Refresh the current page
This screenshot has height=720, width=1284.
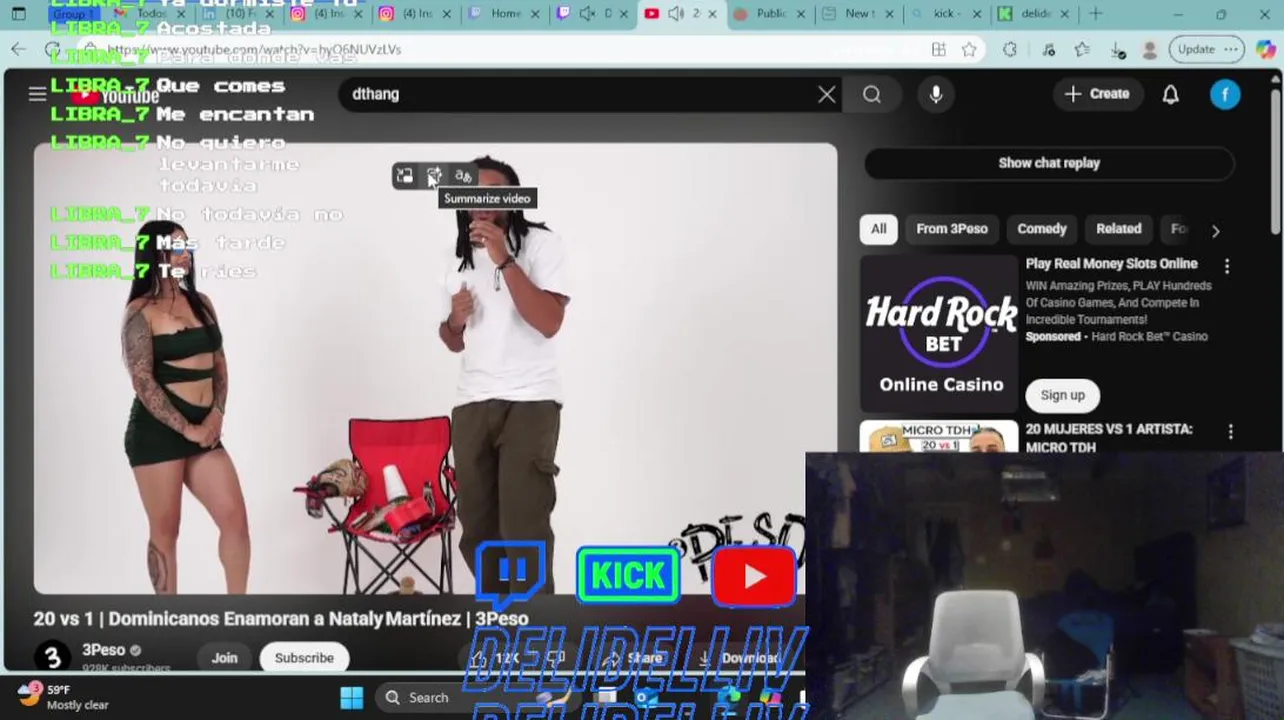click(x=52, y=50)
